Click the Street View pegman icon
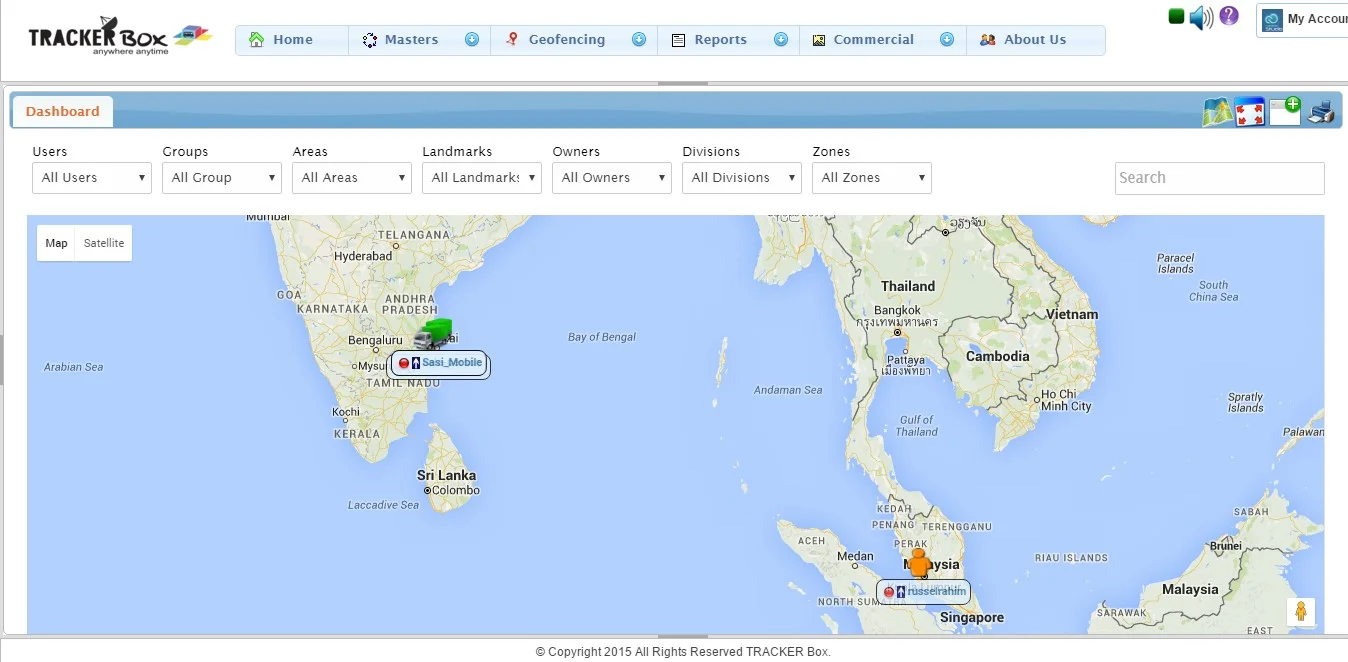The width and height of the screenshot is (1348, 662). click(x=1300, y=611)
